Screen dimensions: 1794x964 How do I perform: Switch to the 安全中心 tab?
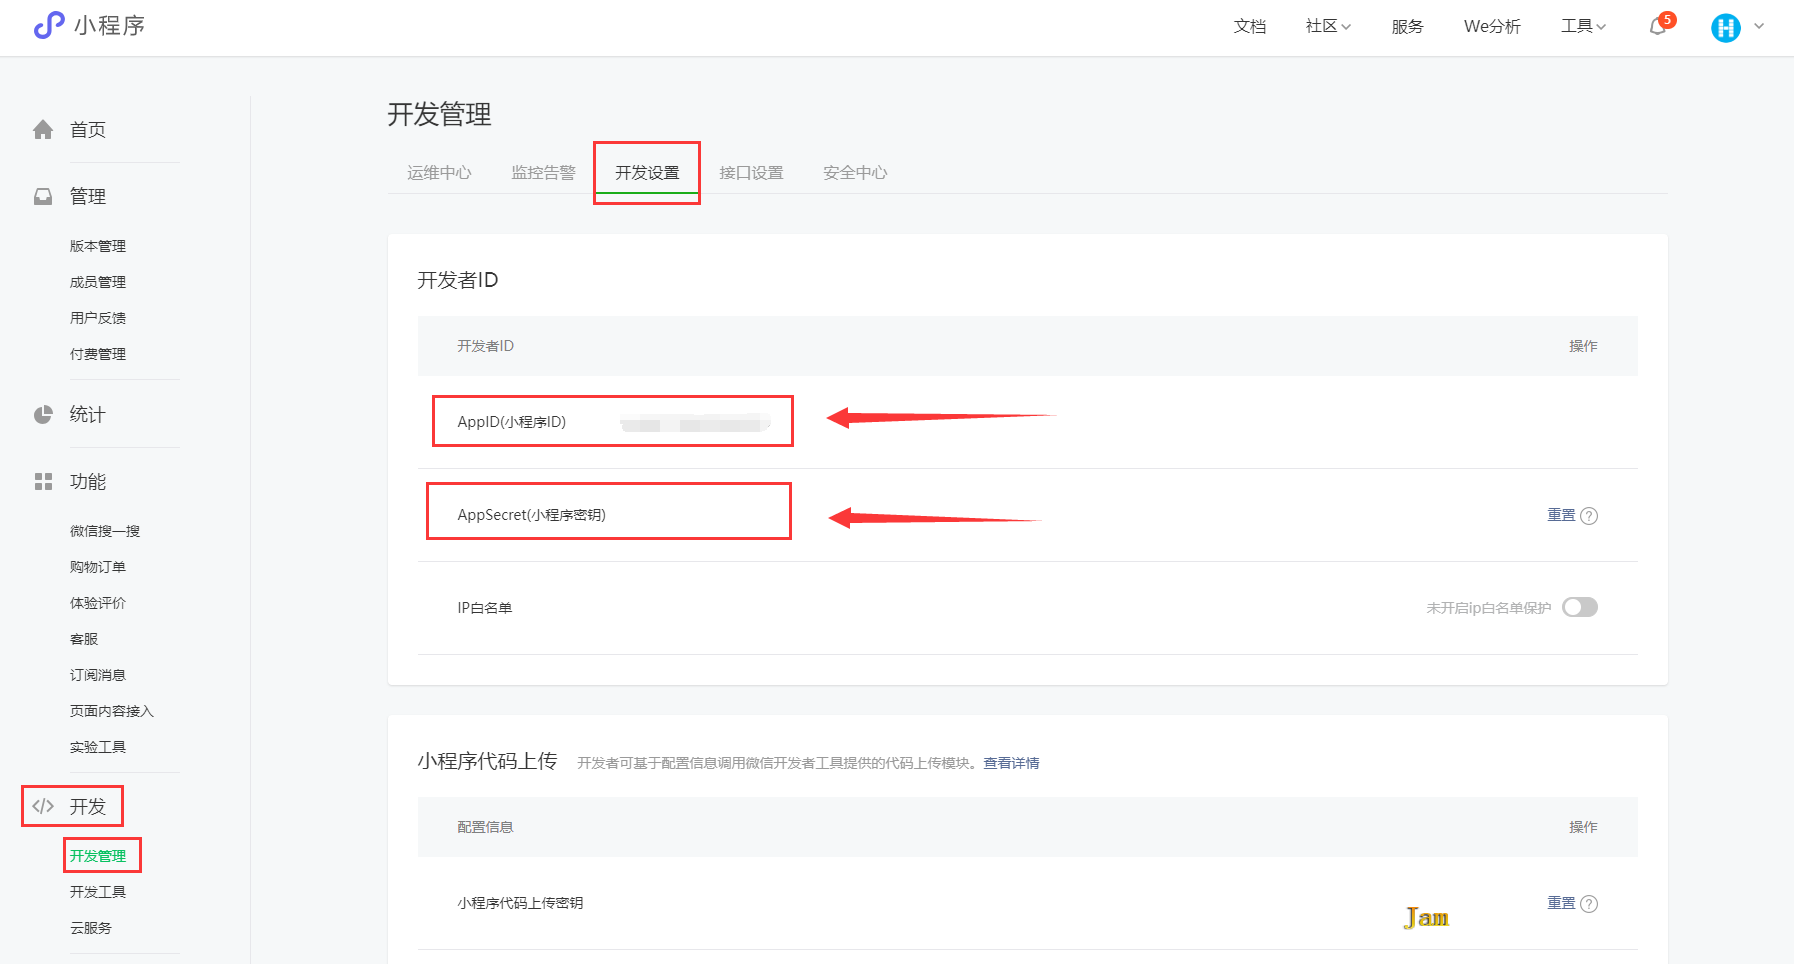pos(855,173)
